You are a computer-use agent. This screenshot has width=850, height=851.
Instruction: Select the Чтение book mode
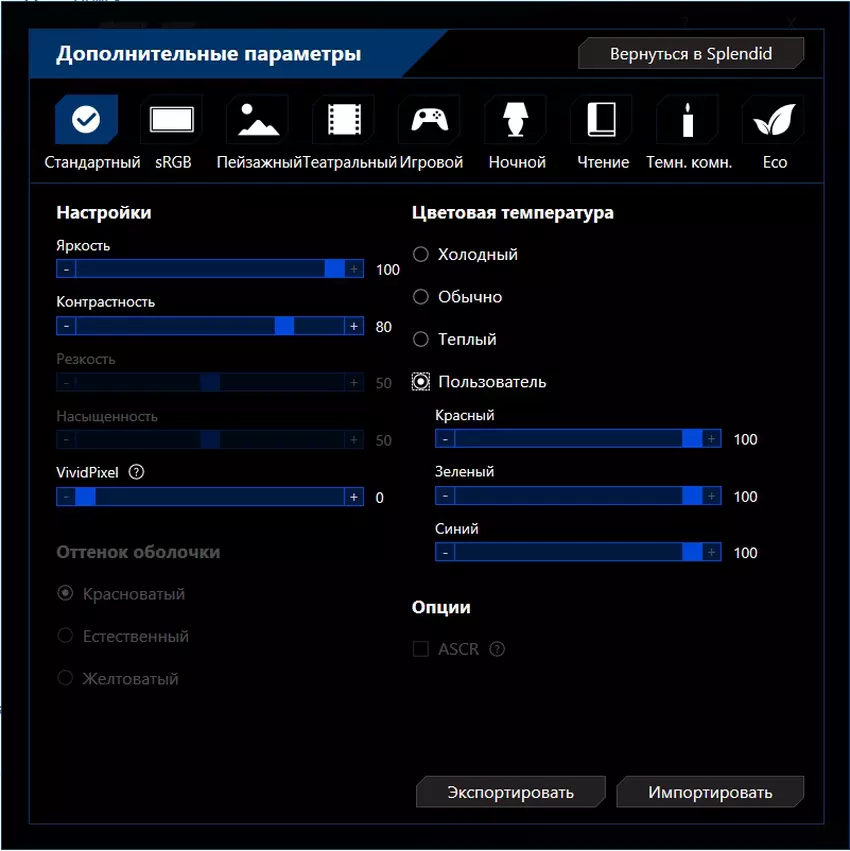[601, 121]
